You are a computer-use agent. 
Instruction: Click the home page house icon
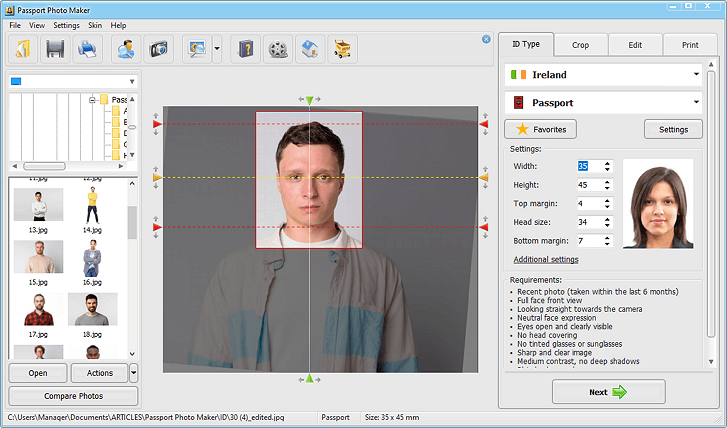(310, 49)
